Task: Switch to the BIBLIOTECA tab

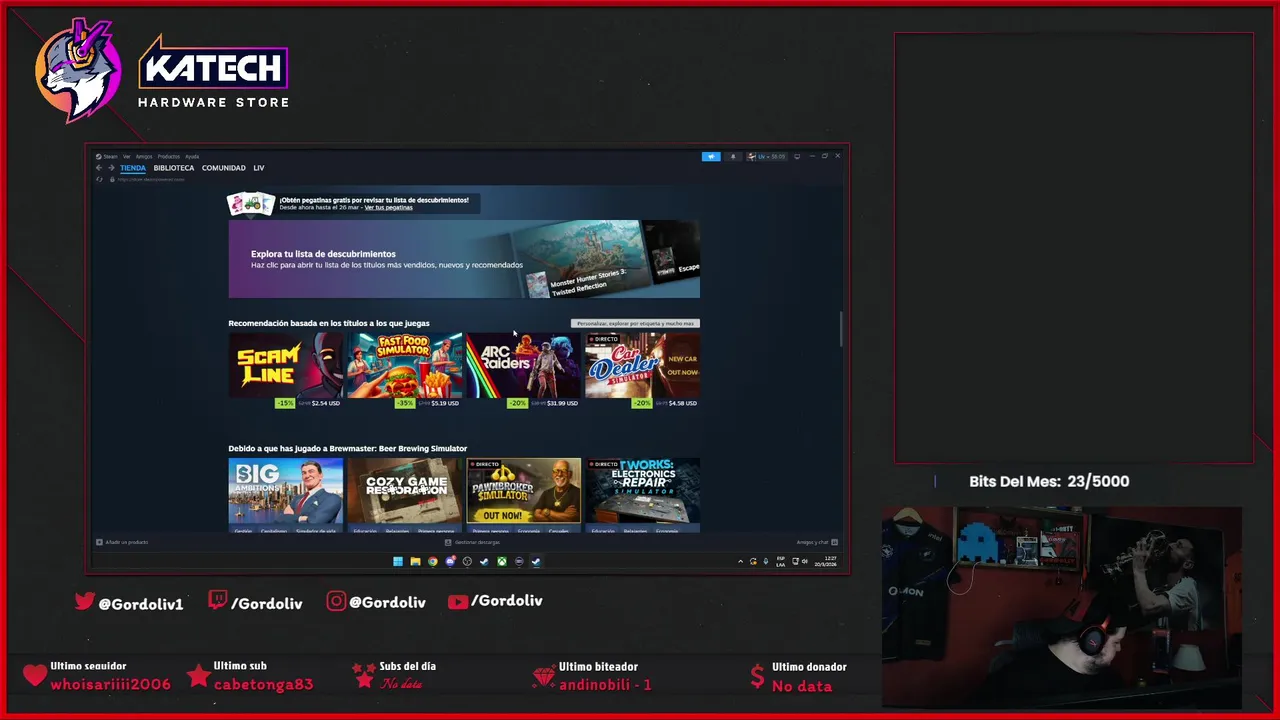Action: pyautogui.click(x=174, y=168)
